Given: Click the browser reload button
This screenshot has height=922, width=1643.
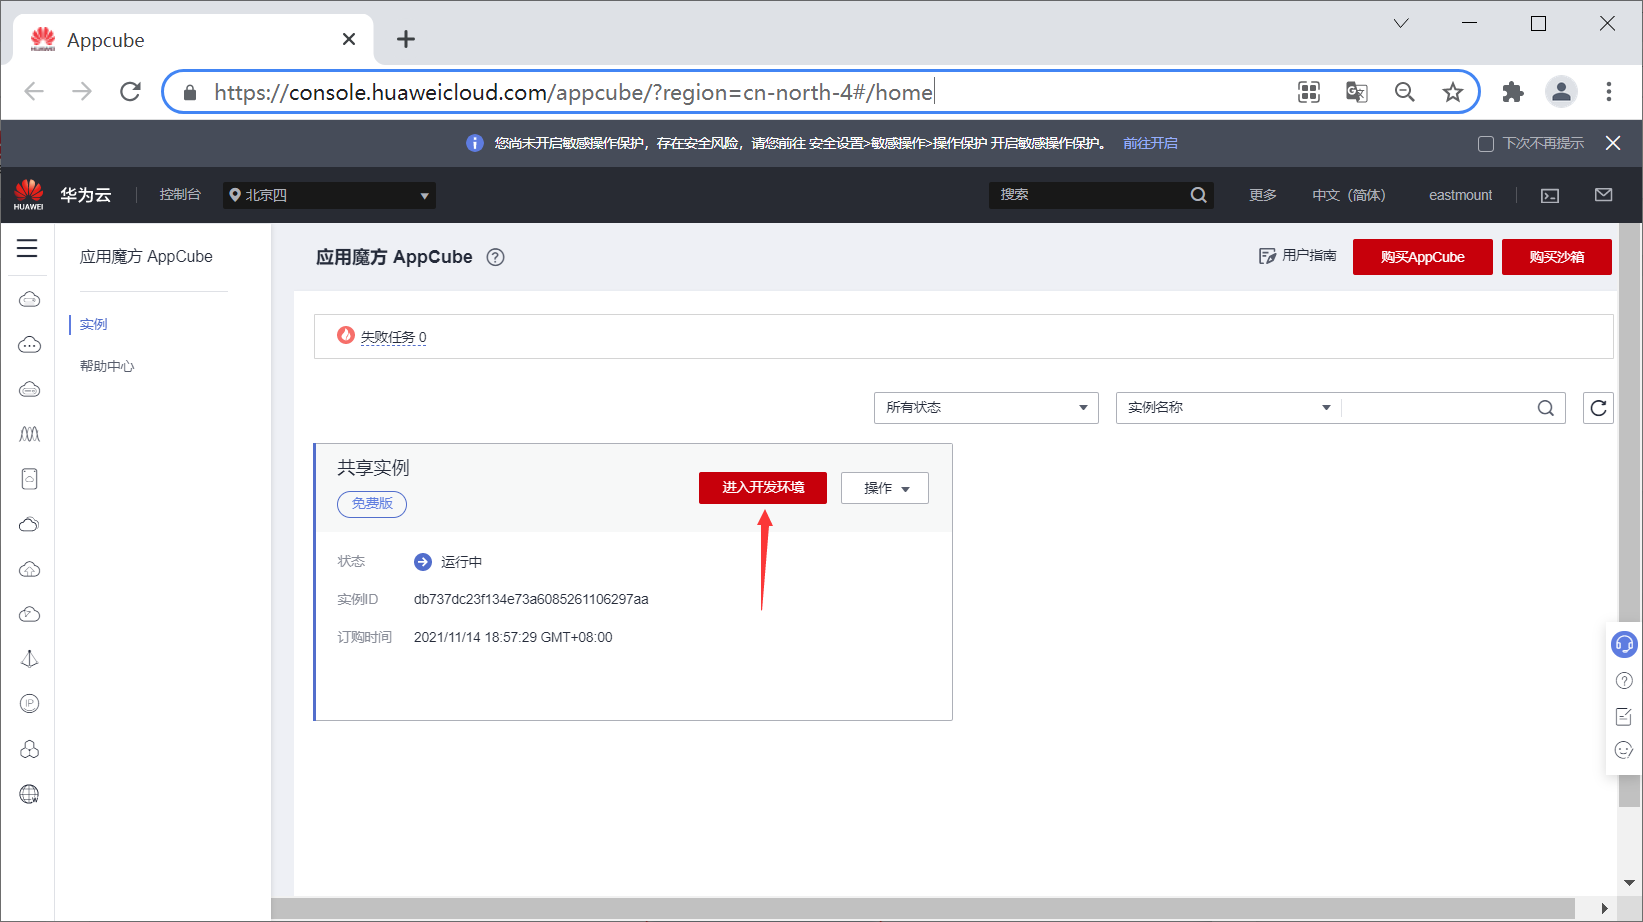Looking at the screenshot, I should tap(130, 92).
